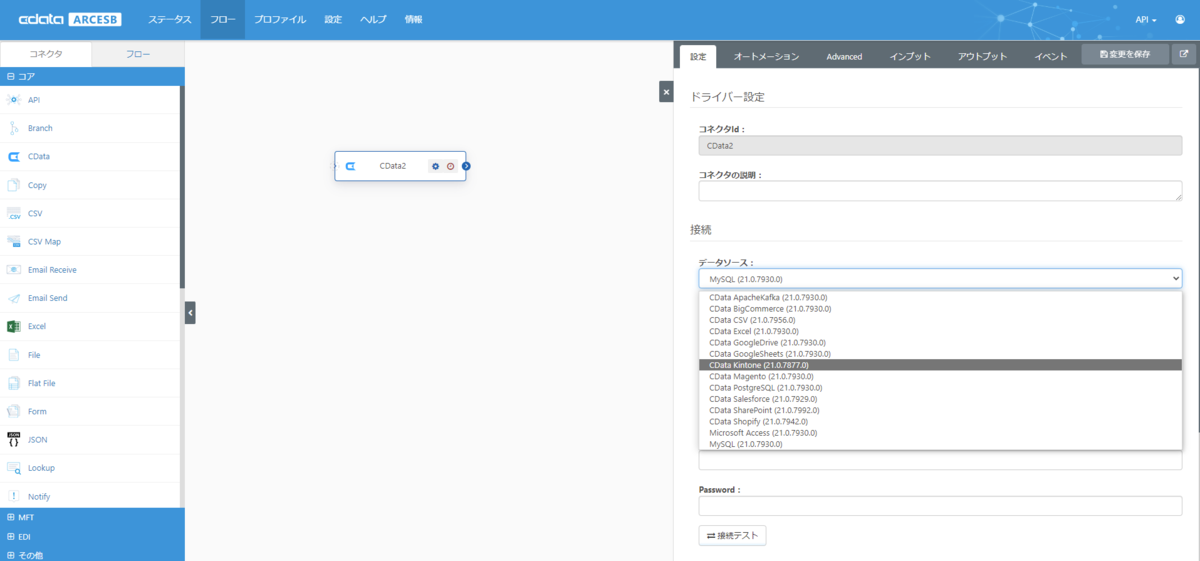Image resolution: width=1200 pixels, height=561 pixels.
Task: Open the プロファイル menu in header
Action: (x=280, y=20)
